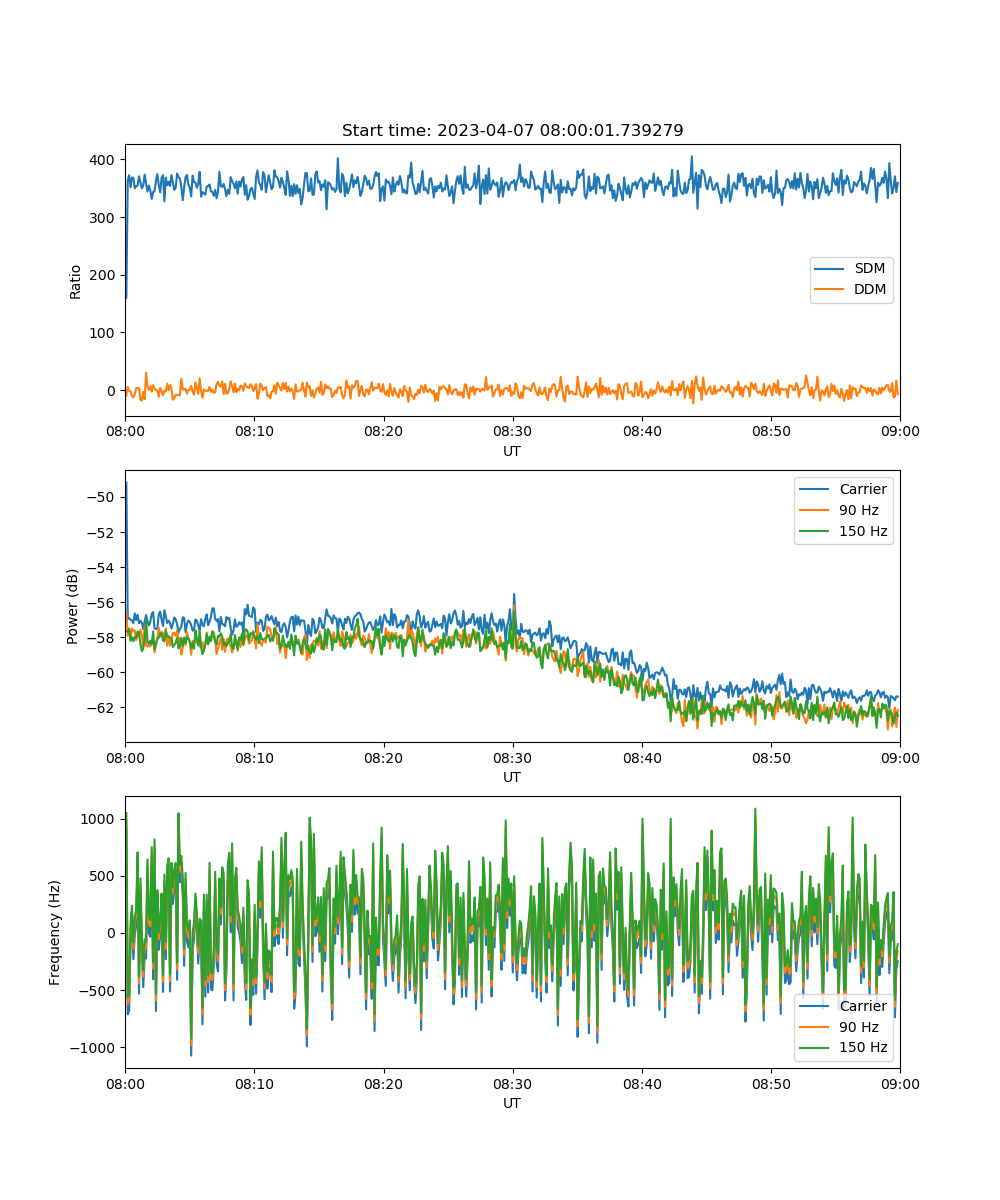Viewport: 1000px width, 1200px height.
Task: Click the blue Carrier line sample in the Frequency legend
Action: click(x=816, y=1006)
